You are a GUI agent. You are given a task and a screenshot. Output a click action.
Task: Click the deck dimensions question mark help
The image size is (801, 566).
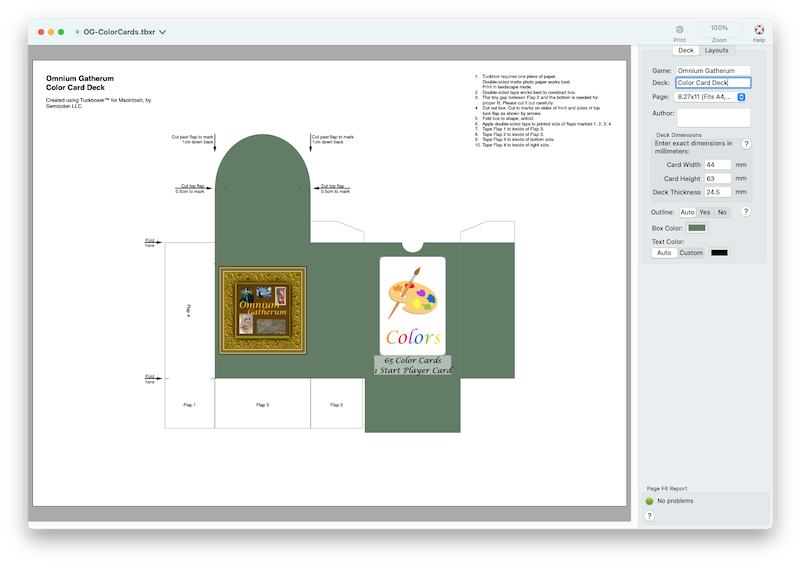(x=746, y=144)
